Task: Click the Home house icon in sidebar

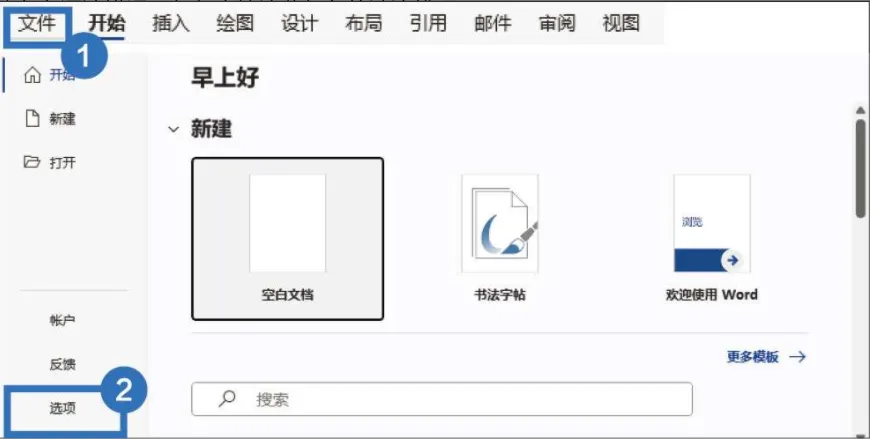Action: [x=33, y=75]
